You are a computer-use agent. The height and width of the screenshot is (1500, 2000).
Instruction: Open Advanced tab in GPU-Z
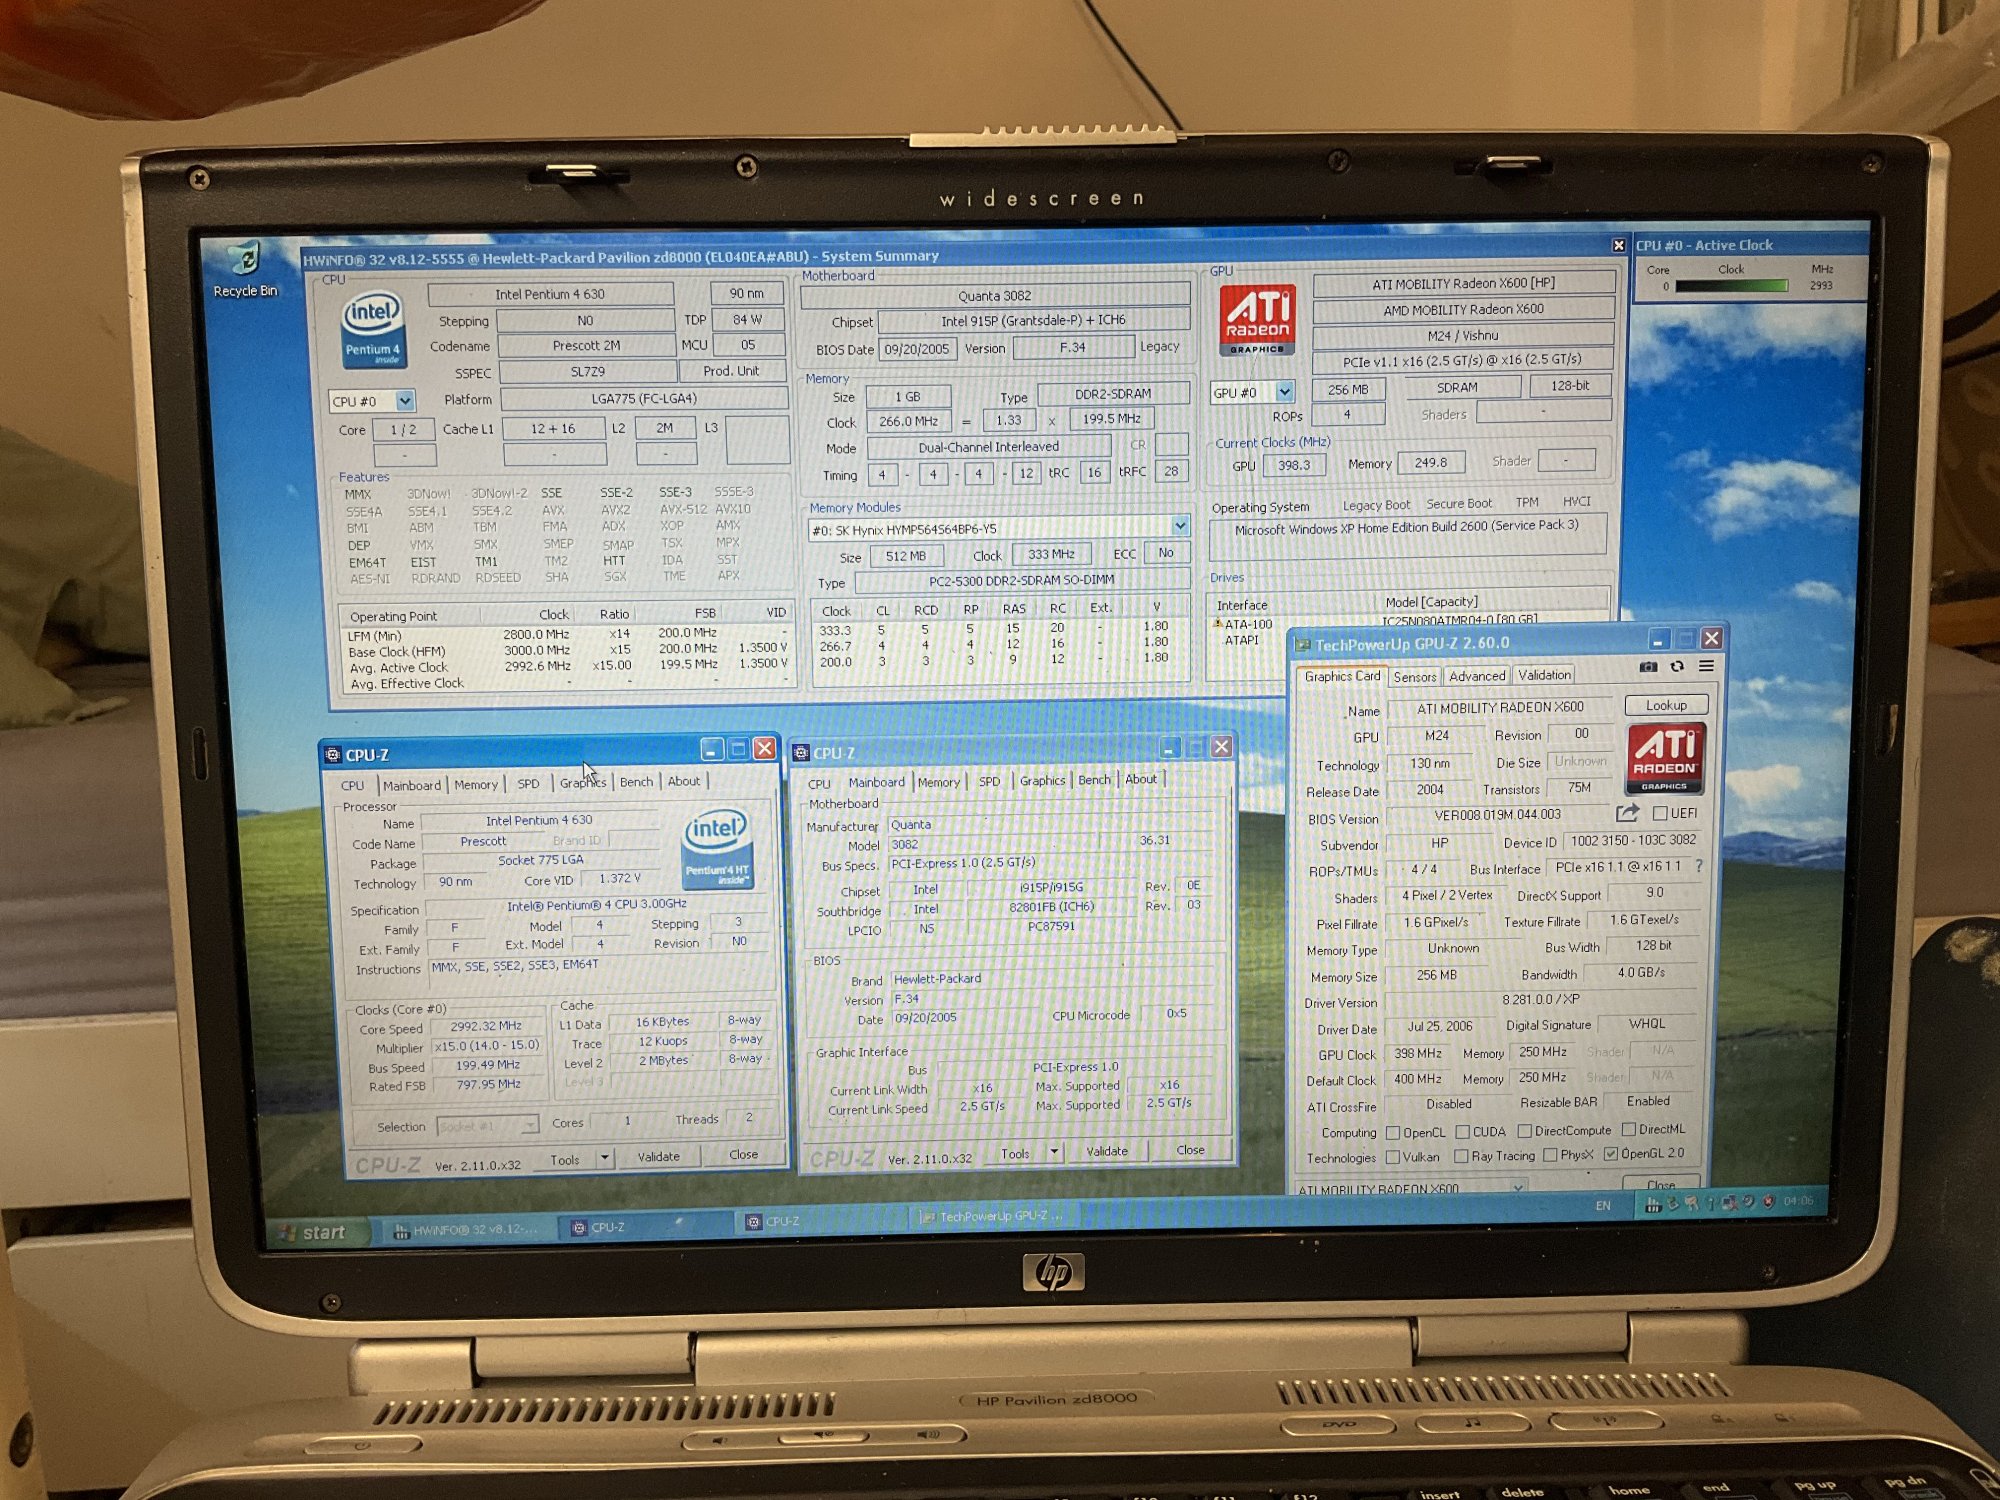click(1477, 676)
